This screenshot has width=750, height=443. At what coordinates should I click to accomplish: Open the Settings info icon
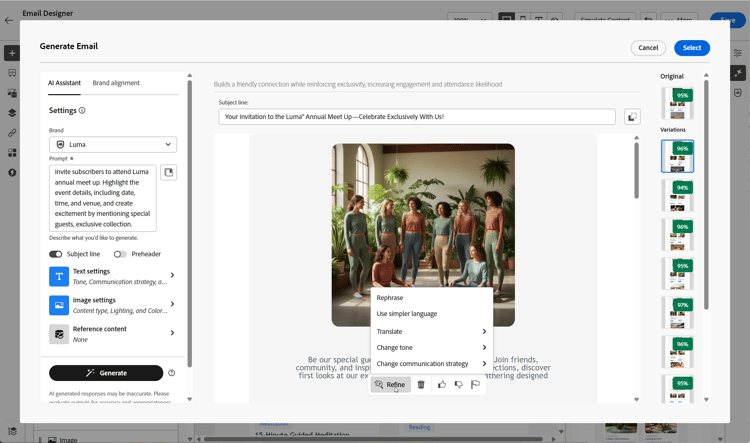pyautogui.click(x=82, y=111)
